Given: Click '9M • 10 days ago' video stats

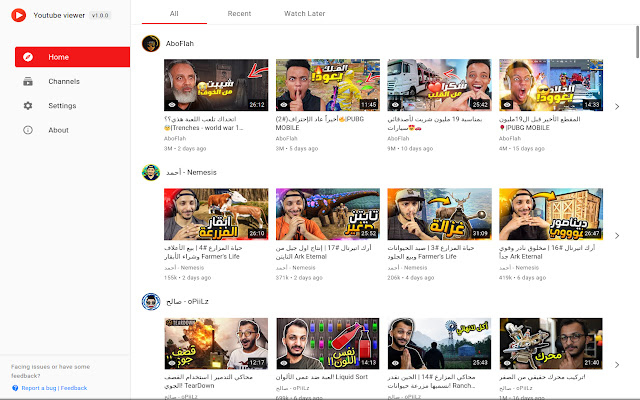Looking at the screenshot, I should pyautogui.click(x=410, y=149).
